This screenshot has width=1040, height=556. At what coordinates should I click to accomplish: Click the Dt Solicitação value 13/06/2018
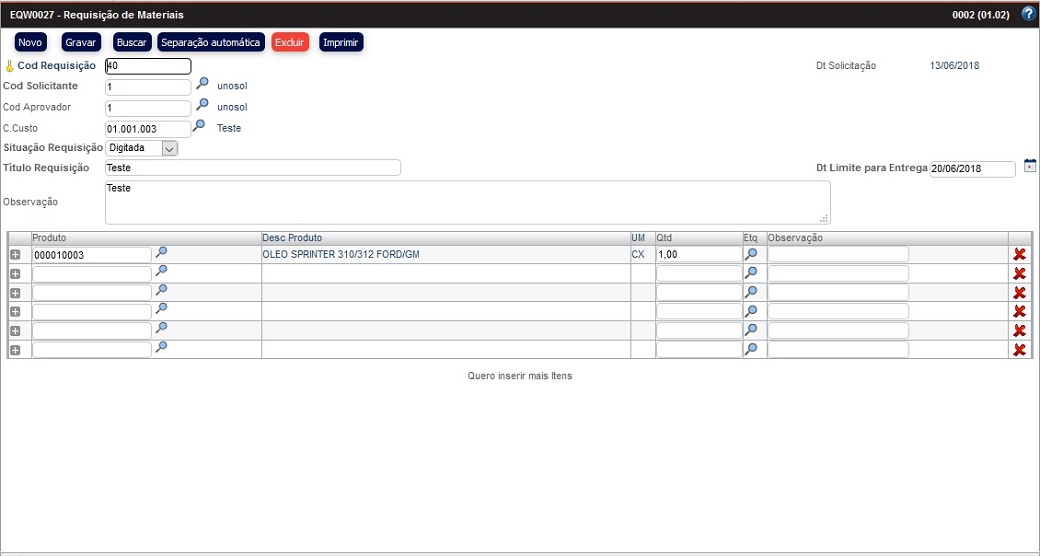(x=954, y=66)
